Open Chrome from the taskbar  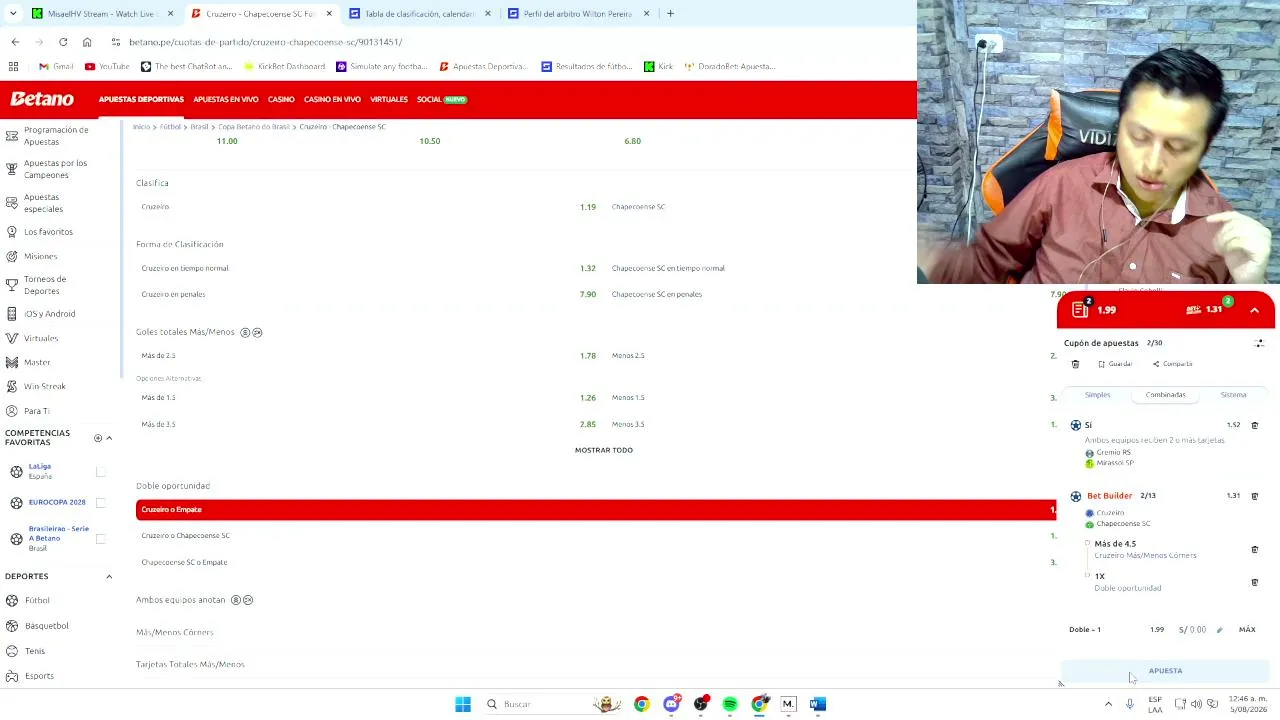[x=642, y=704]
